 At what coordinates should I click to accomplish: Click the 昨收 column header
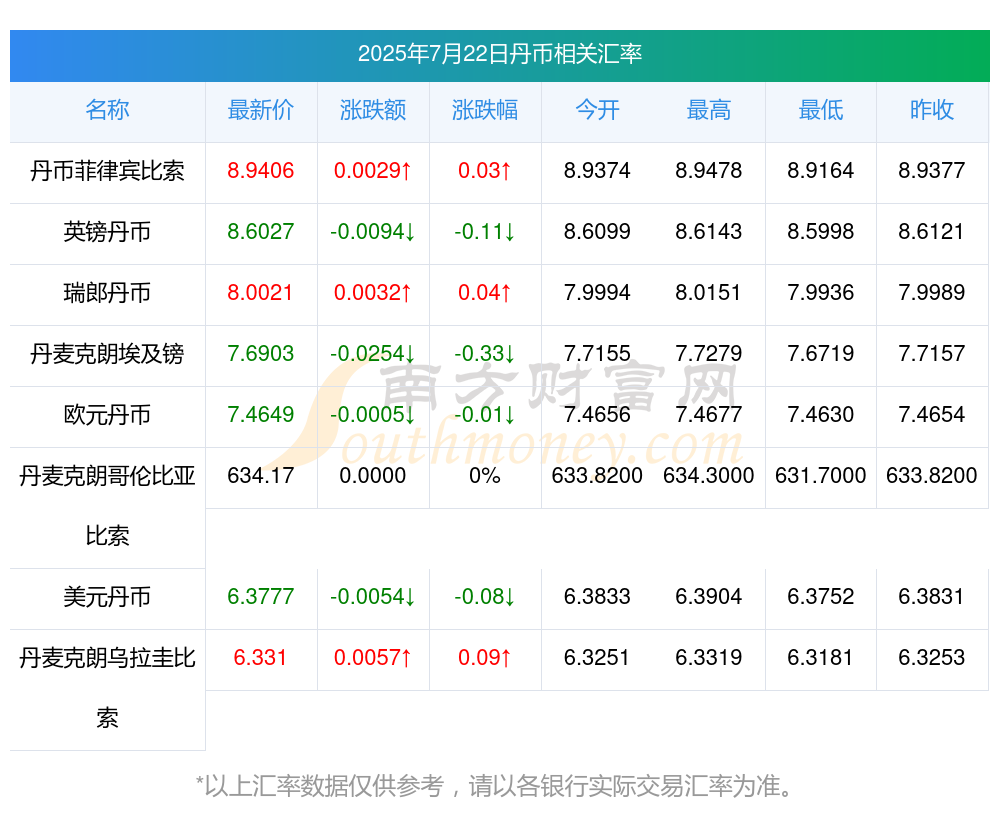click(931, 110)
